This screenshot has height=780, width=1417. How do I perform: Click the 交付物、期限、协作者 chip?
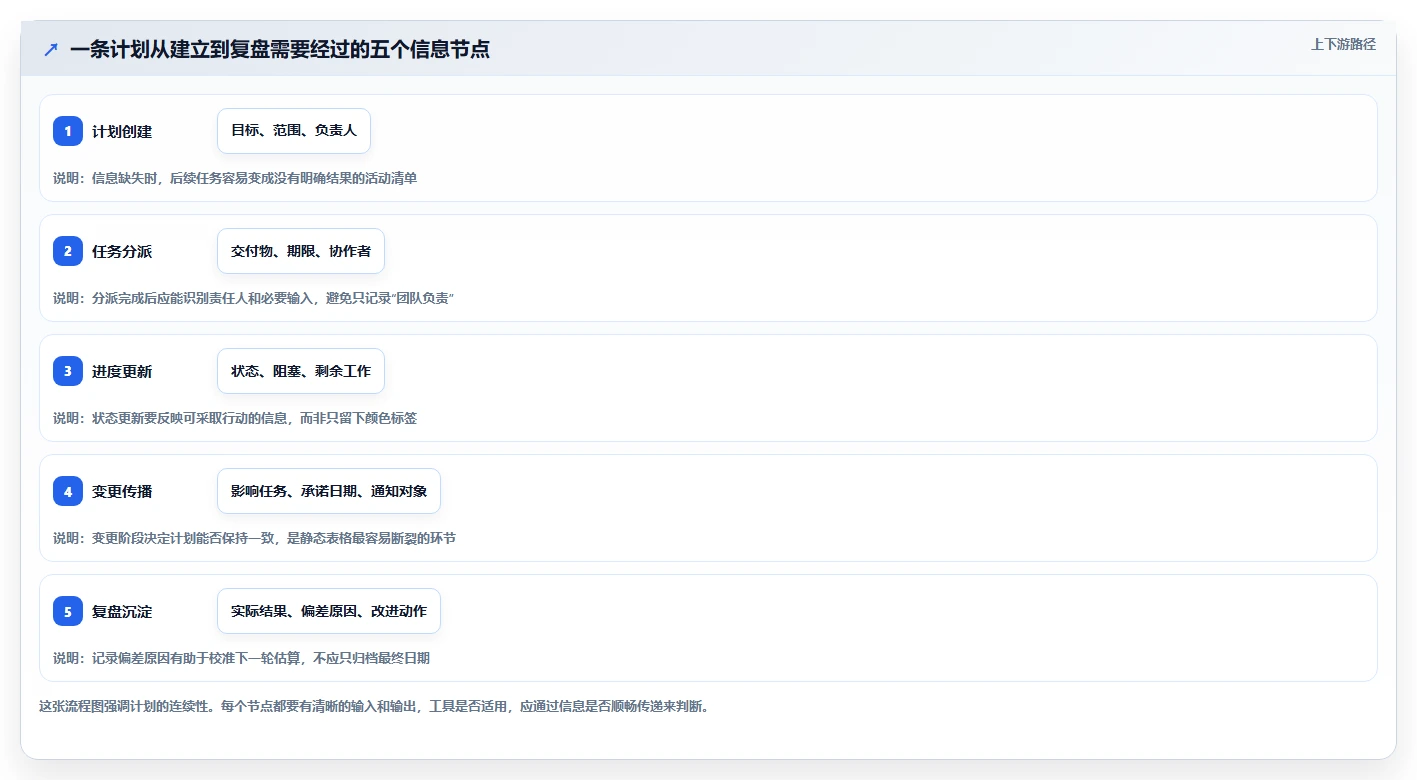tap(301, 251)
